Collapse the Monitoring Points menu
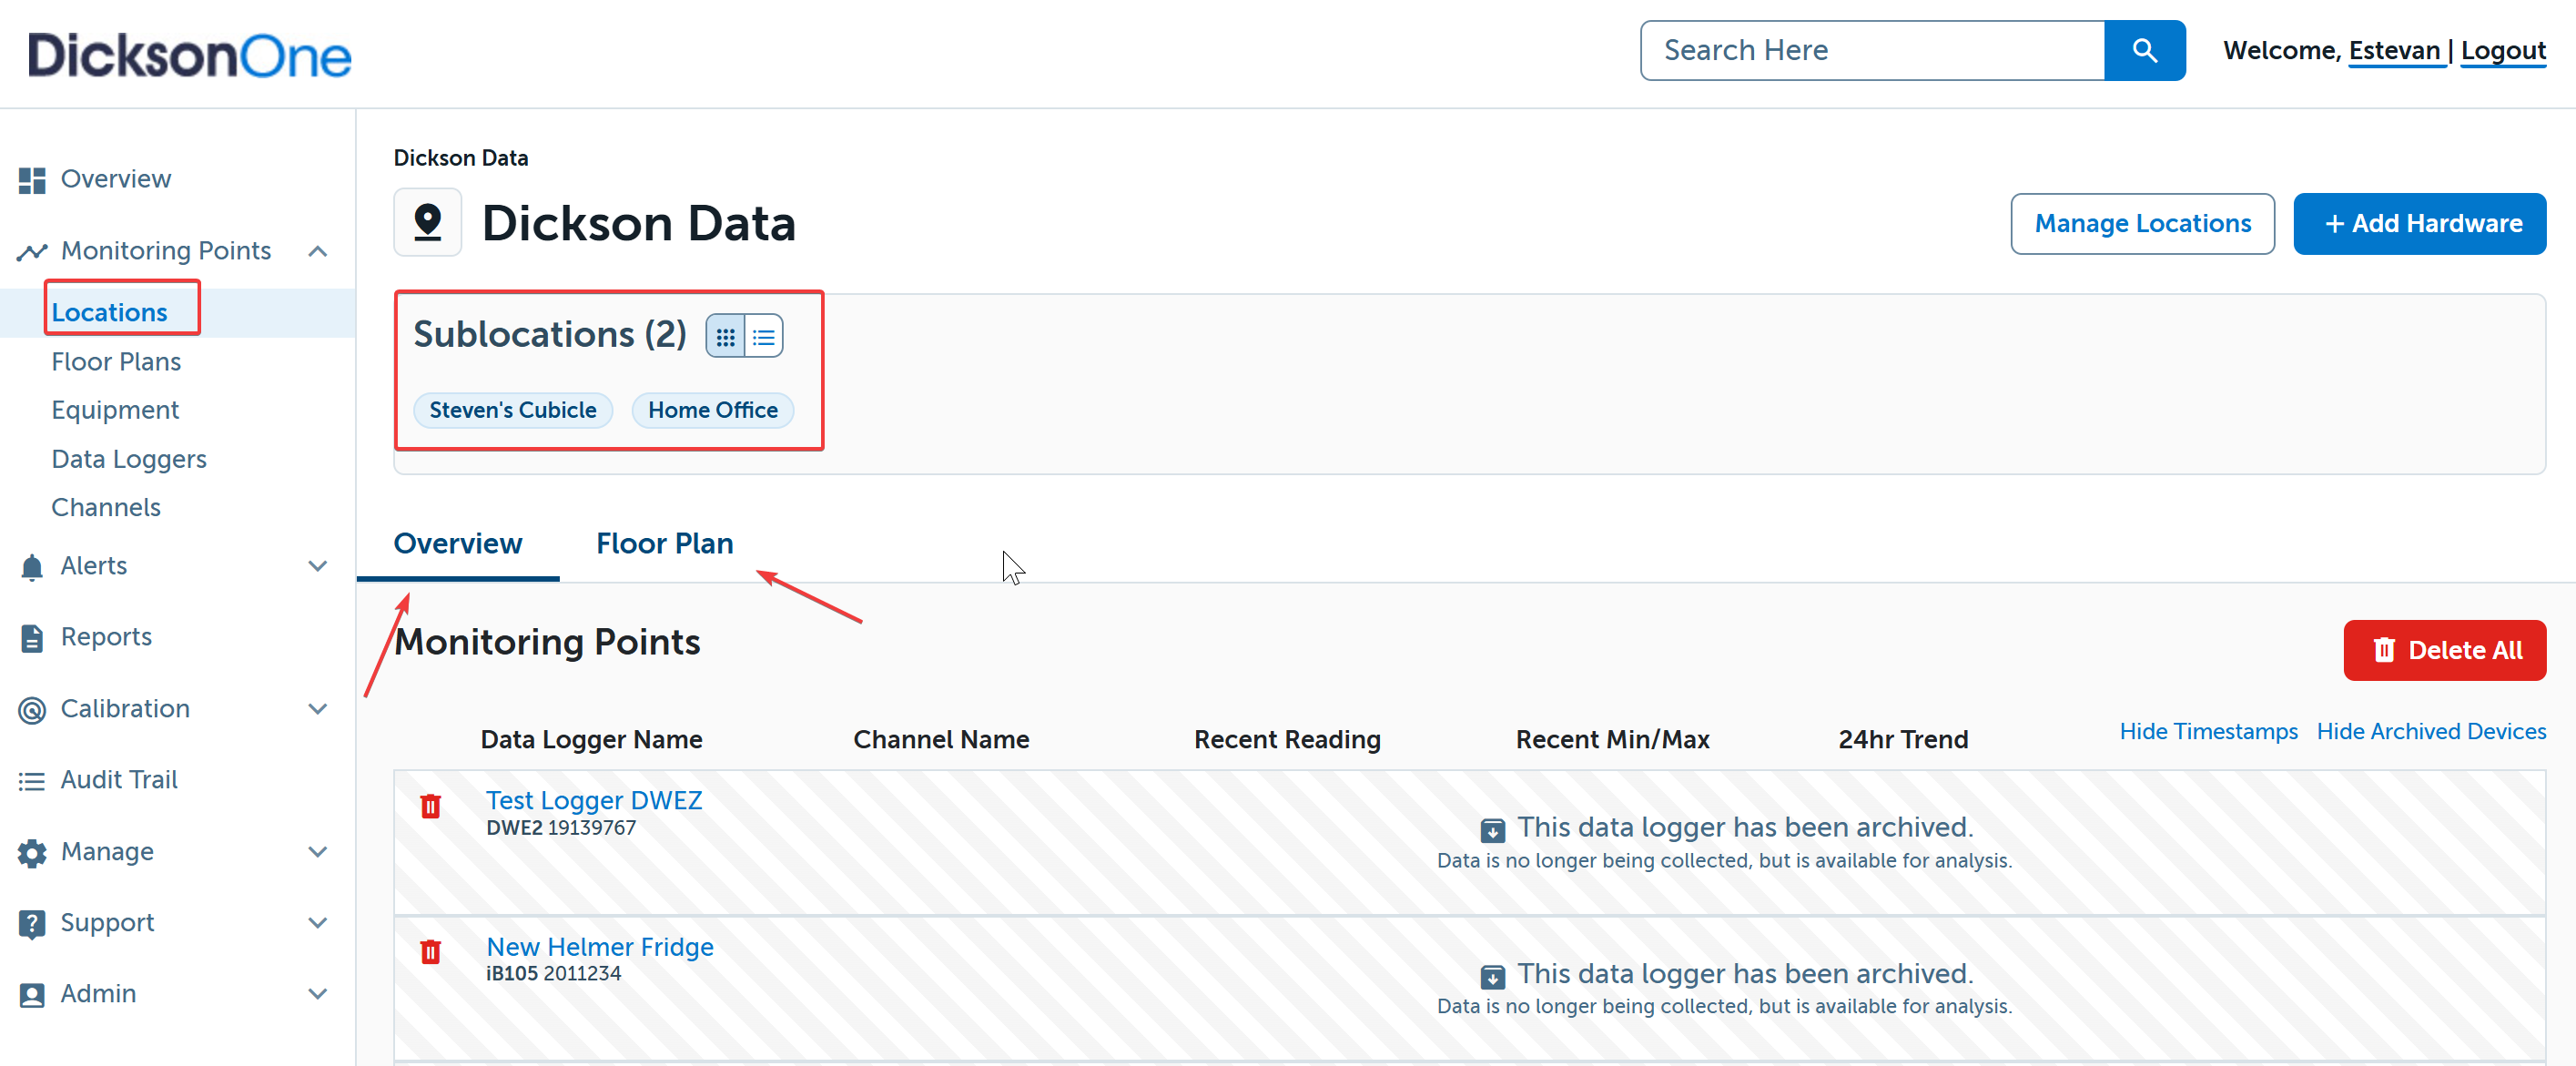The image size is (2576, 1066). pyautogui.click(x=318, y=251)
